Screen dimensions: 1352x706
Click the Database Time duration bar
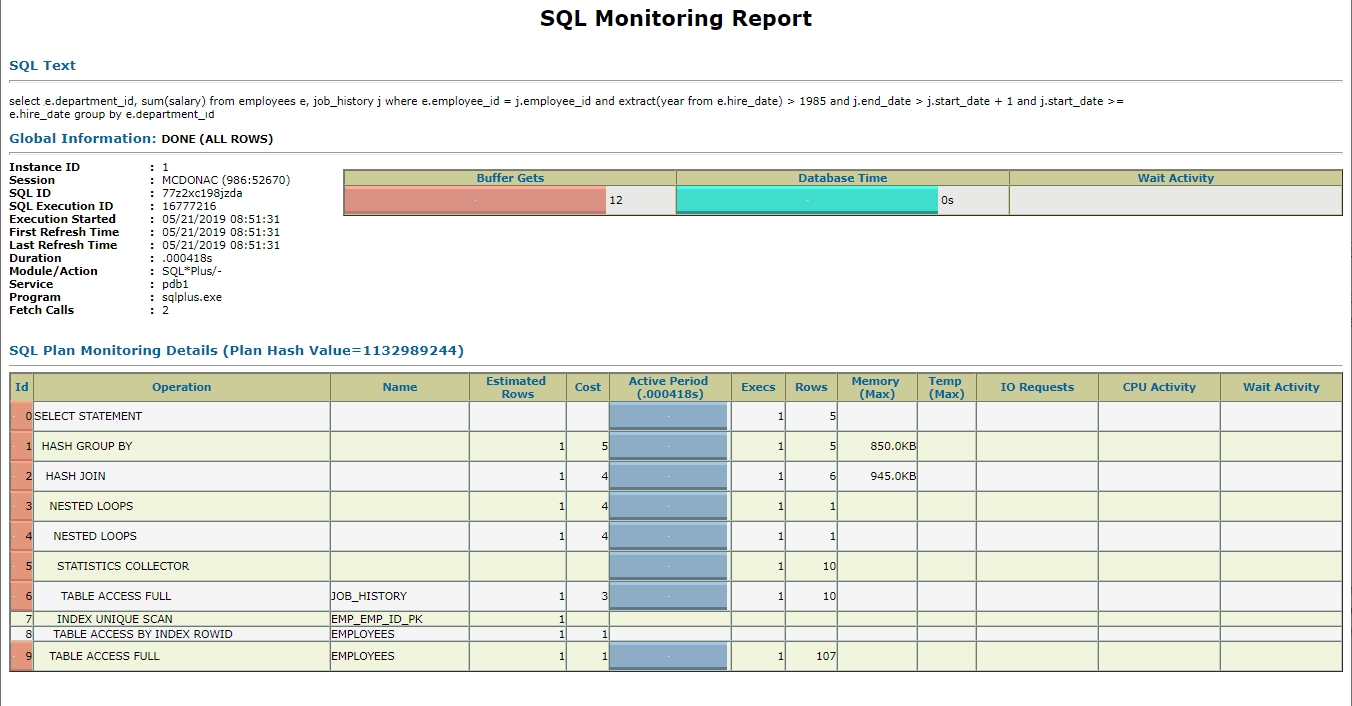(805, 199)
